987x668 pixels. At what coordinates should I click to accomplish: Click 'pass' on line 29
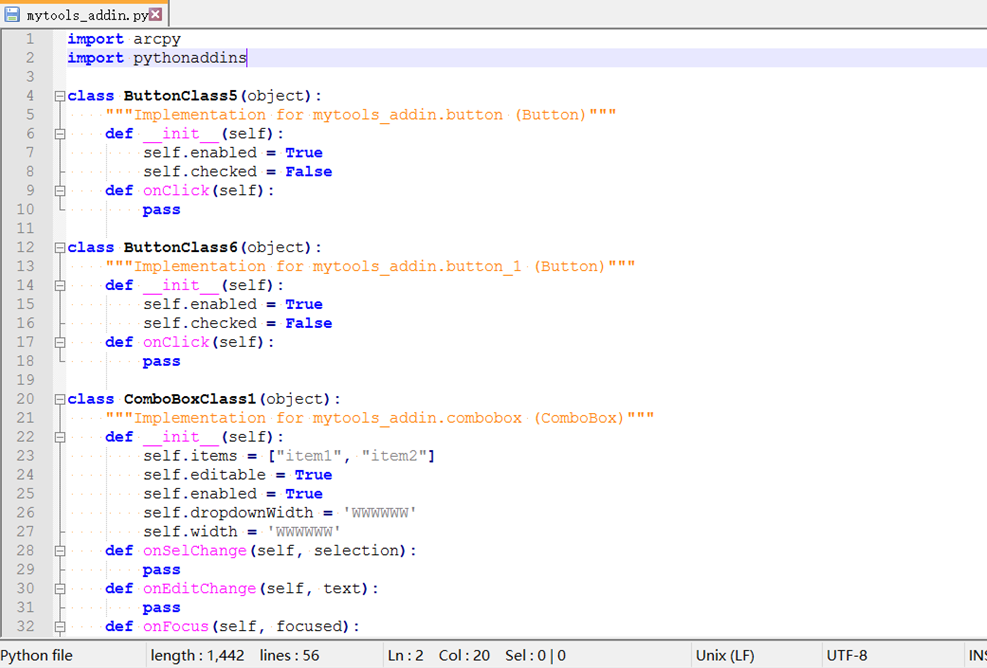pyautogui.click(x=161, y=570)
